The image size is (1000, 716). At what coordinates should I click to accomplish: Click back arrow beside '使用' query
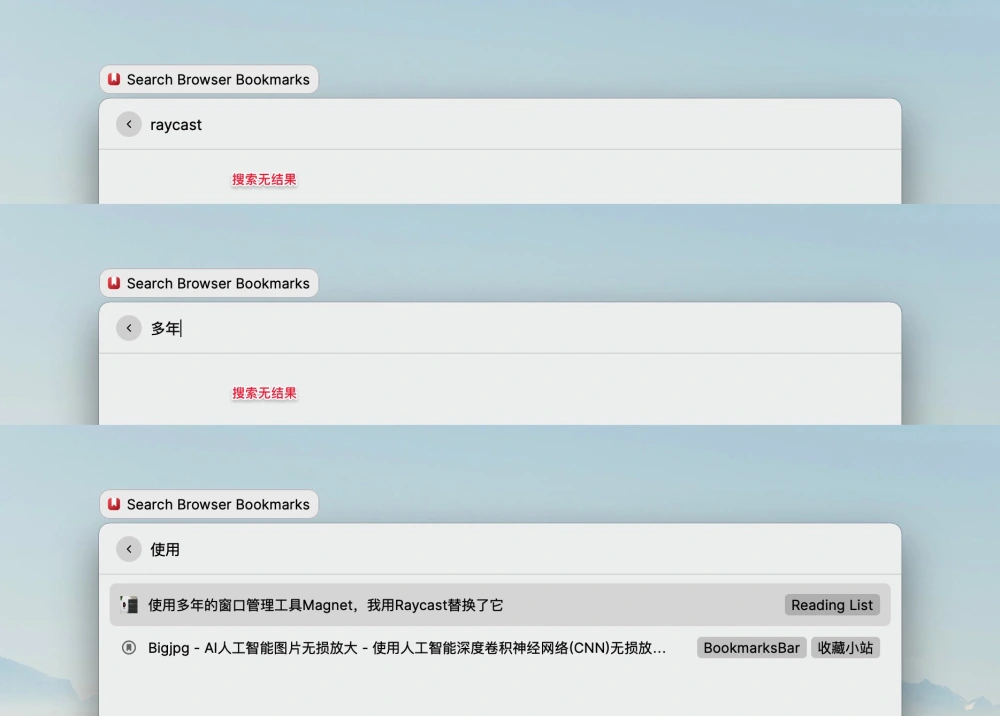129,549
